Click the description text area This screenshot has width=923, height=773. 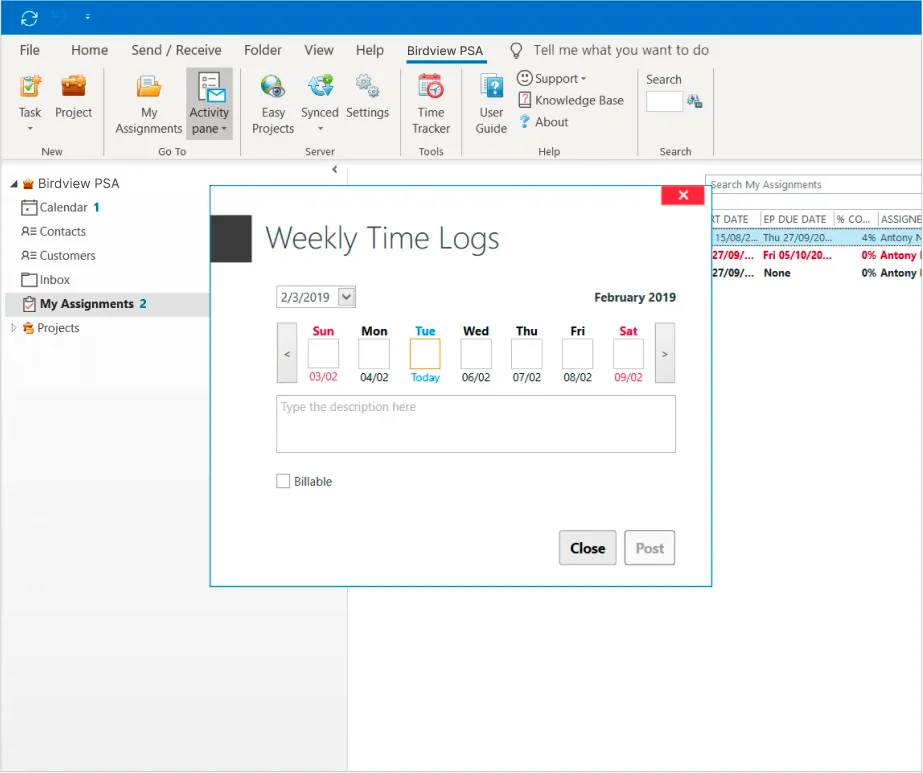pos(476,424)
